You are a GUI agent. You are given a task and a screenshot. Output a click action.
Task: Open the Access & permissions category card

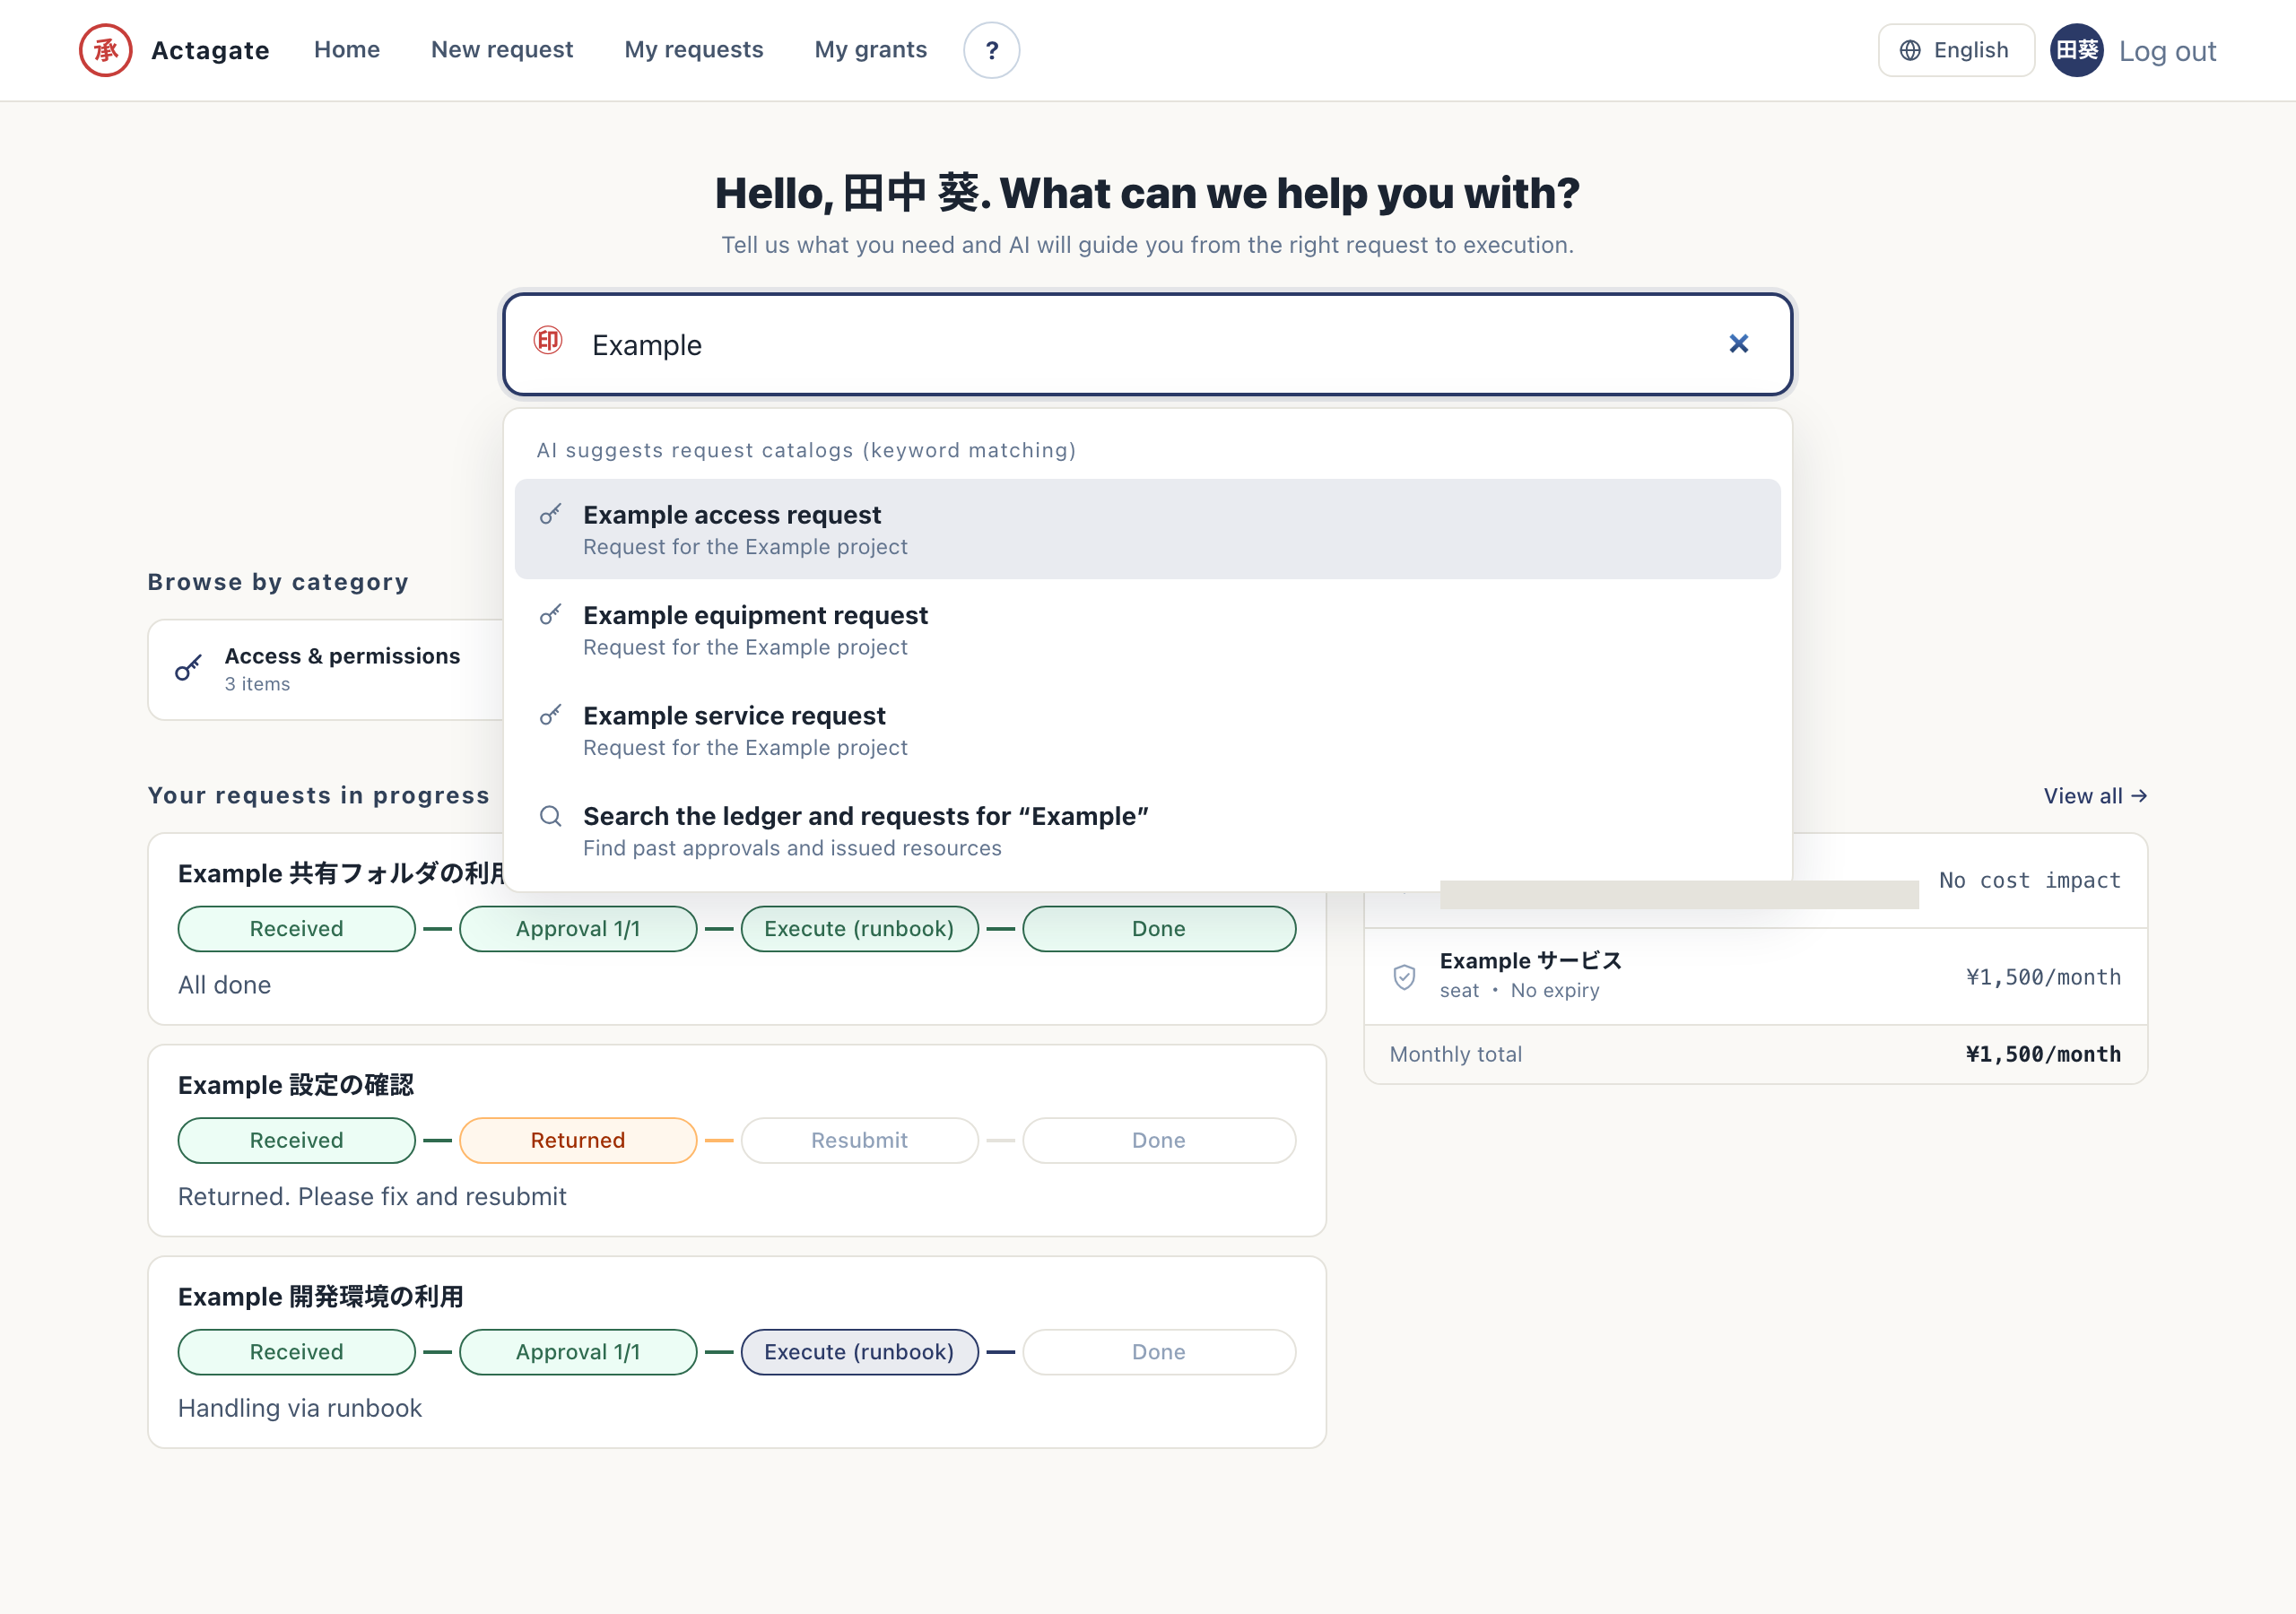point(326,669)
